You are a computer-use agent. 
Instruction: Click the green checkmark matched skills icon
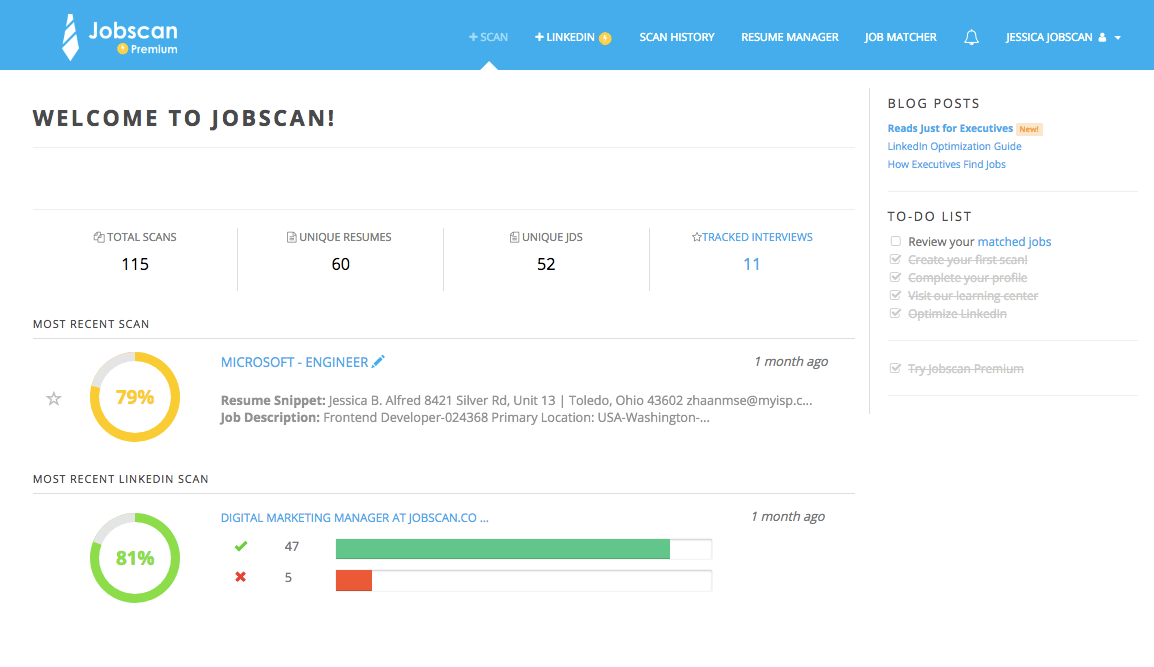click(241, 546)
